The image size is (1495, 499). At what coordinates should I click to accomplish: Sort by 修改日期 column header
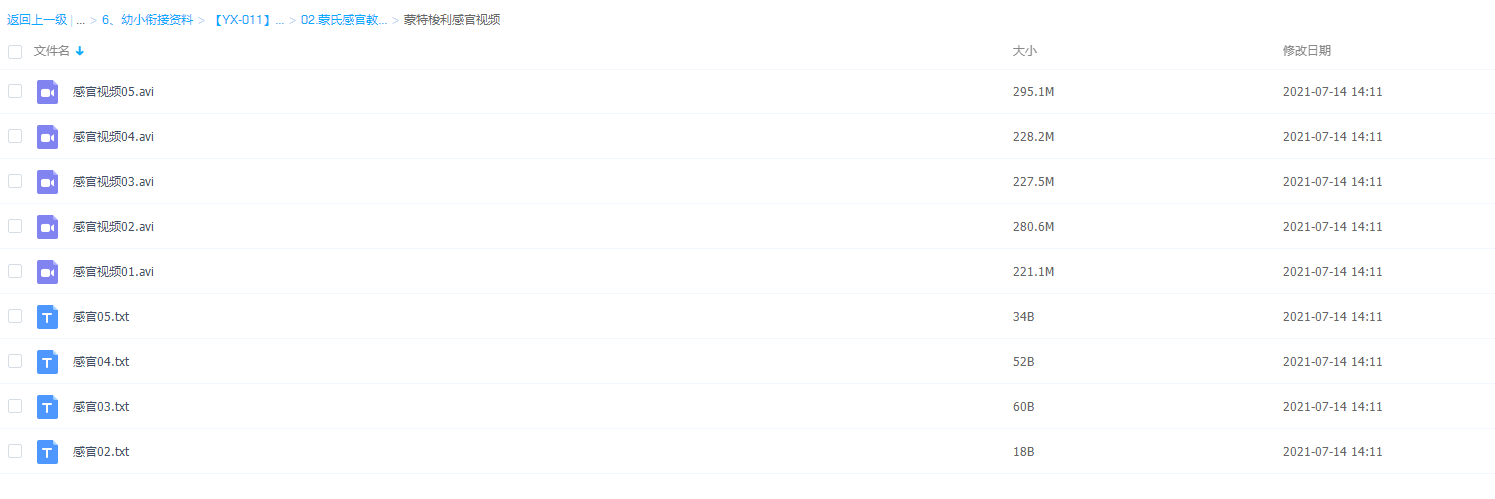[x=1307, y=51]
